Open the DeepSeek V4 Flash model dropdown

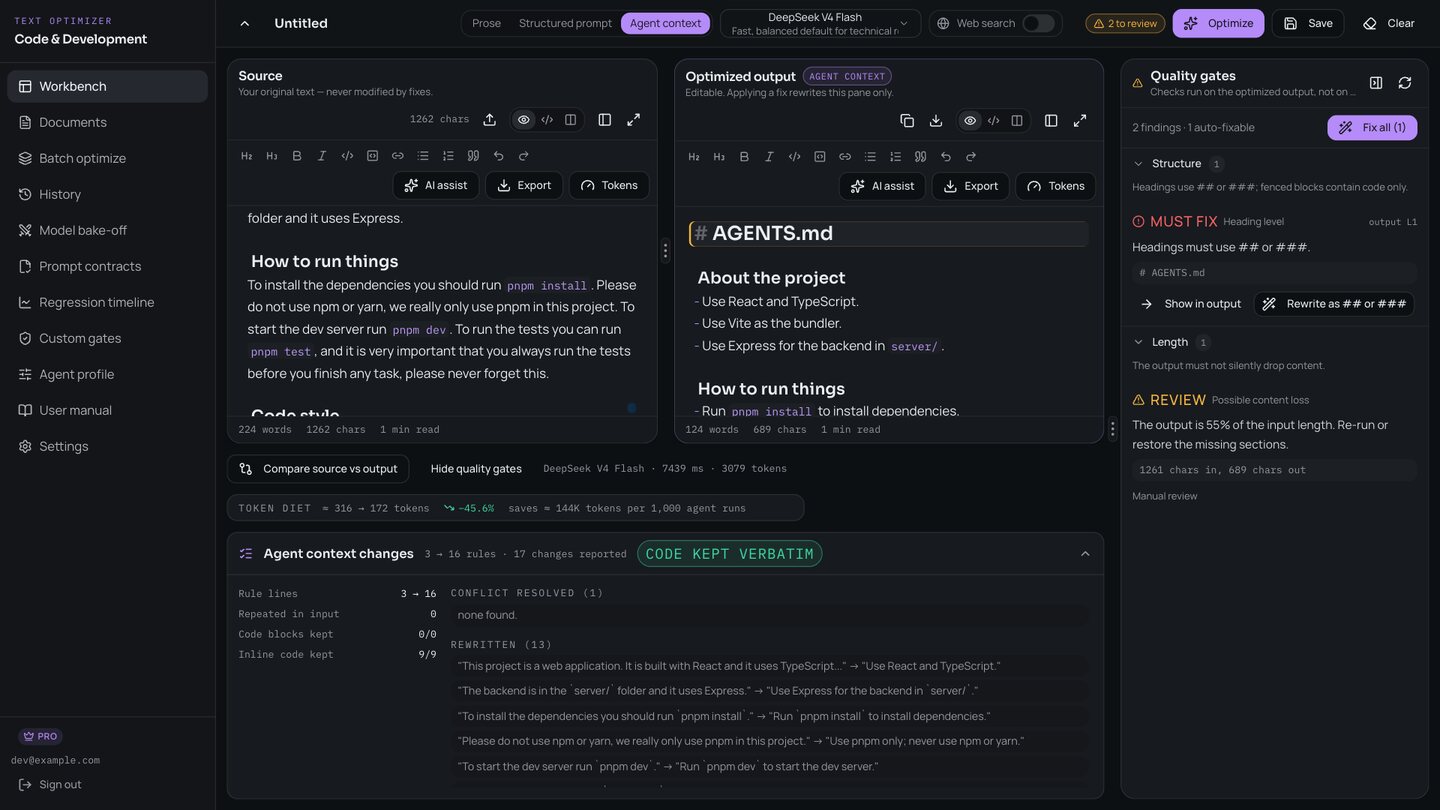820,23
